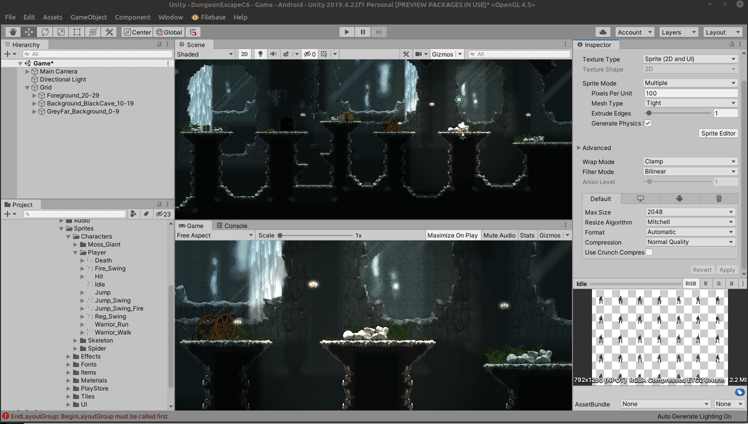Click the error icon in status bar
This screenshot has width=748, height=424.
point(6,416)
